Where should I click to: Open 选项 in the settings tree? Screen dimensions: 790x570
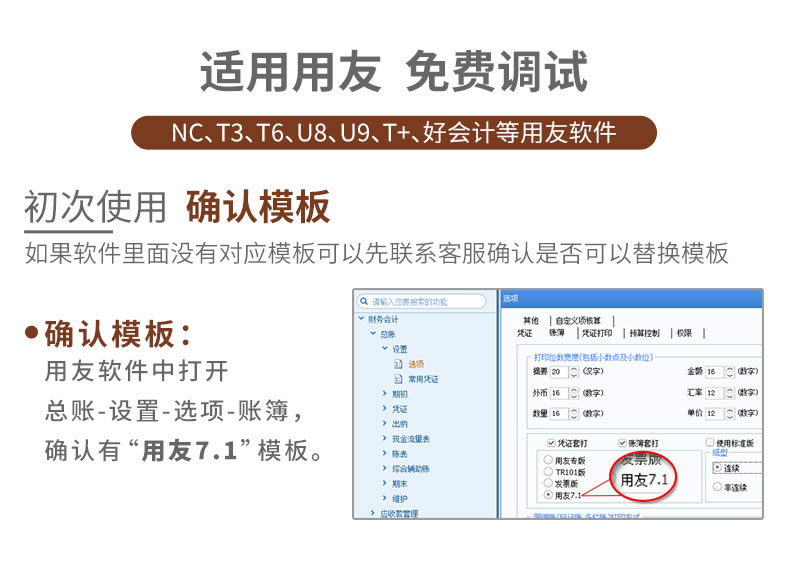click(x=416, y=364)
